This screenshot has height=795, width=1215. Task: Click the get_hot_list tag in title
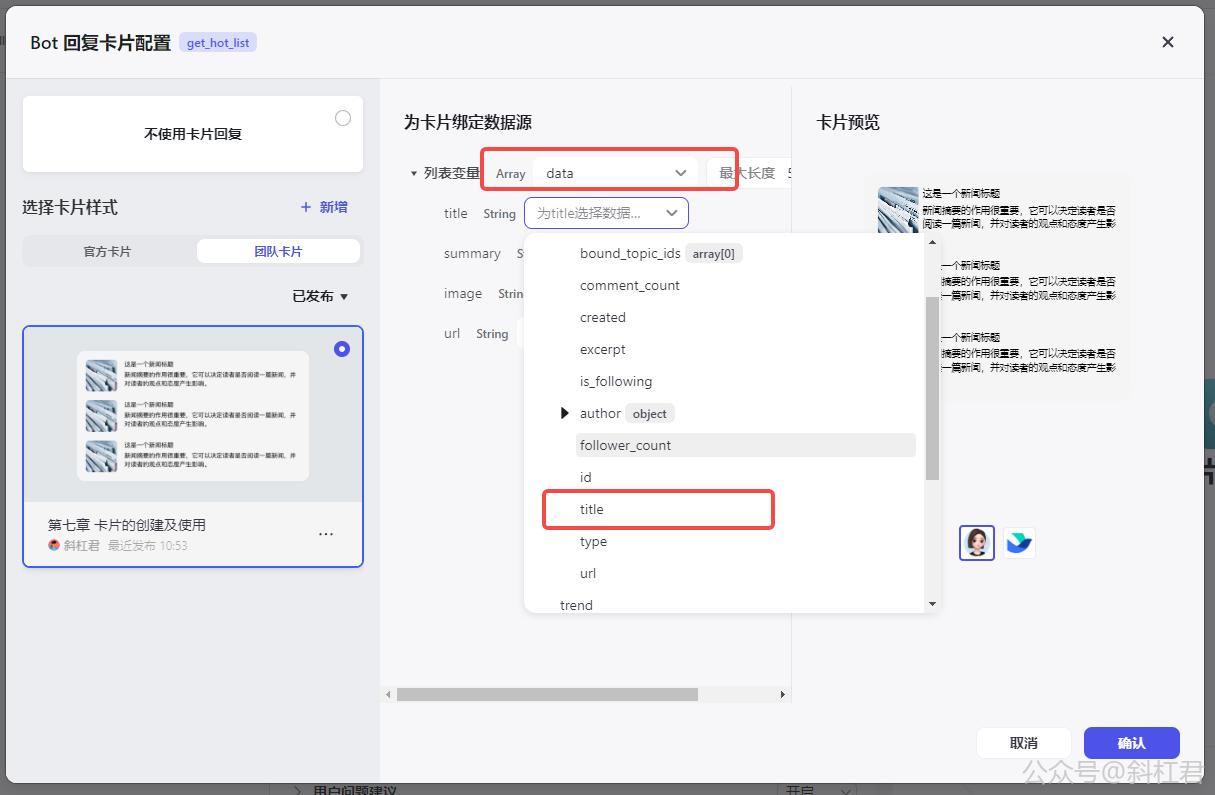coord(218,43)
